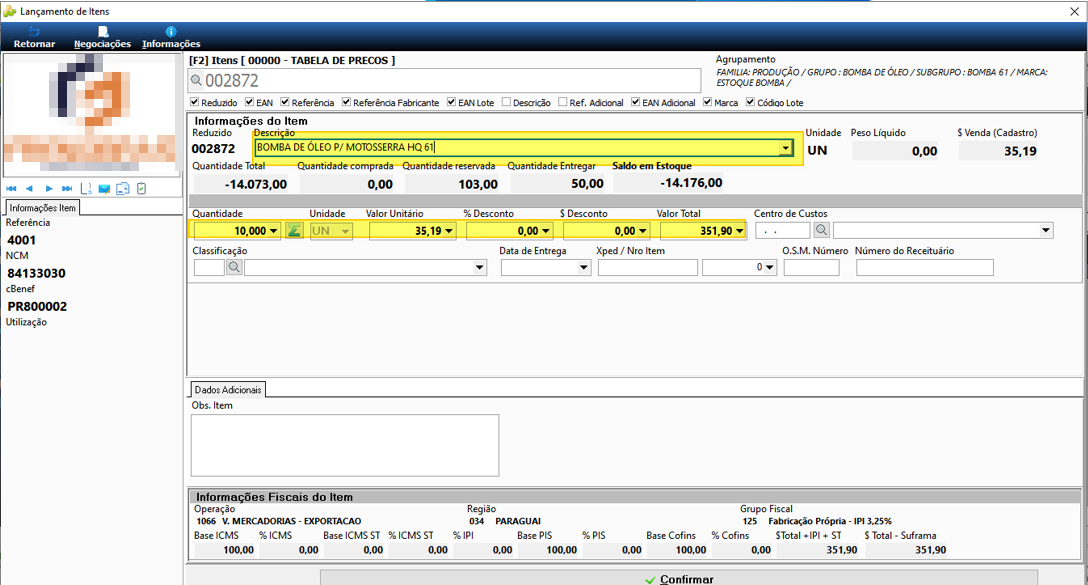1088x585 pixels.
Task: Enable the Ref. Adicional checkbox
Action: [x=563, y=102]
